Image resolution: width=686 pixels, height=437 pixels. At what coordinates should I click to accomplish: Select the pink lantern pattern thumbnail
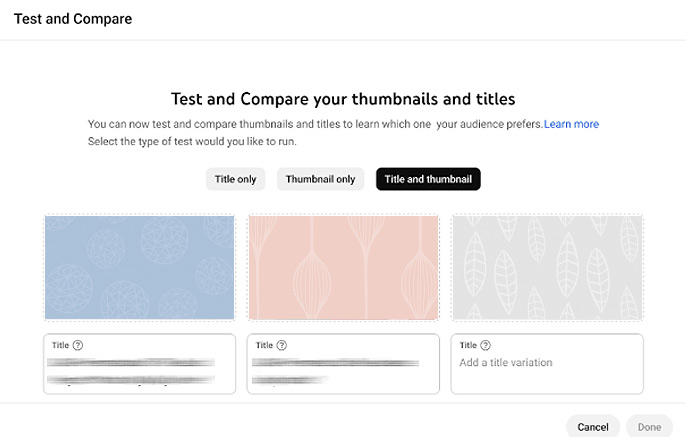[343, 267]
